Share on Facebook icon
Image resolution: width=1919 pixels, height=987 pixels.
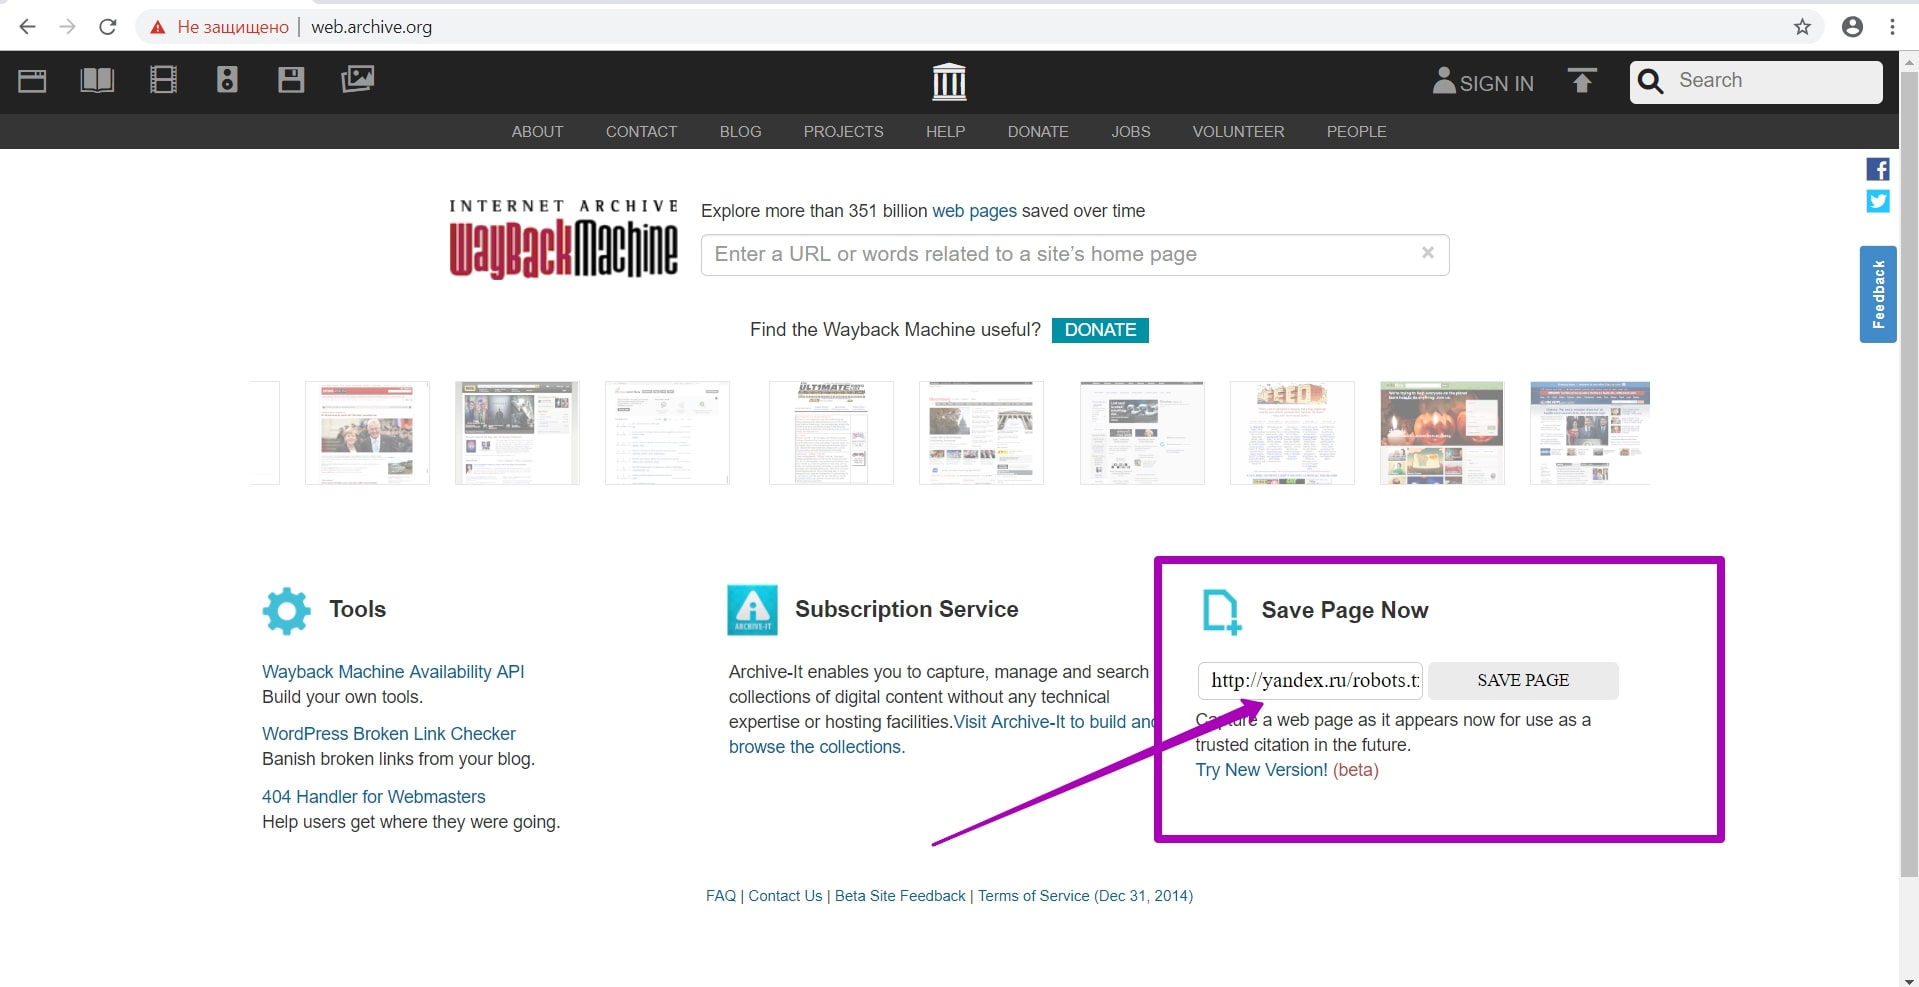click(1878, 169)
